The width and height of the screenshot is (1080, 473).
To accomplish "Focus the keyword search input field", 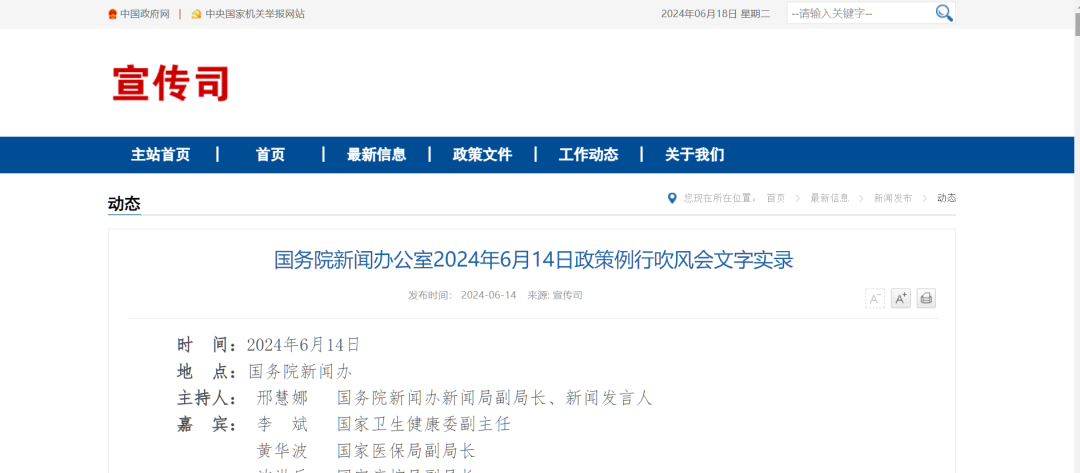I will click(860, 13).
